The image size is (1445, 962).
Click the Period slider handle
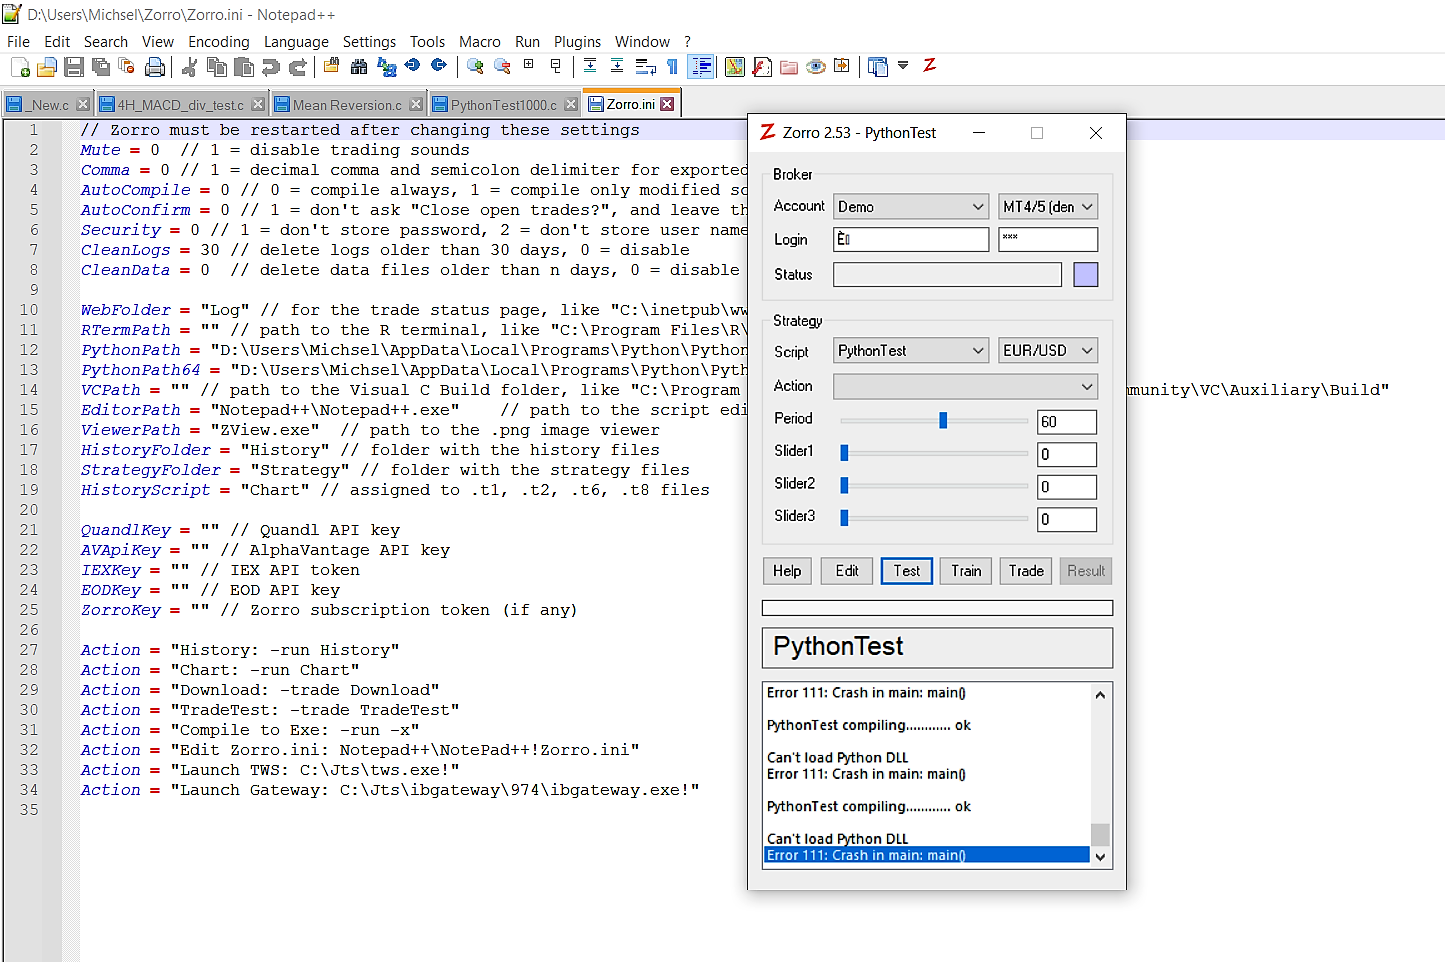click(x=943, y=420)
